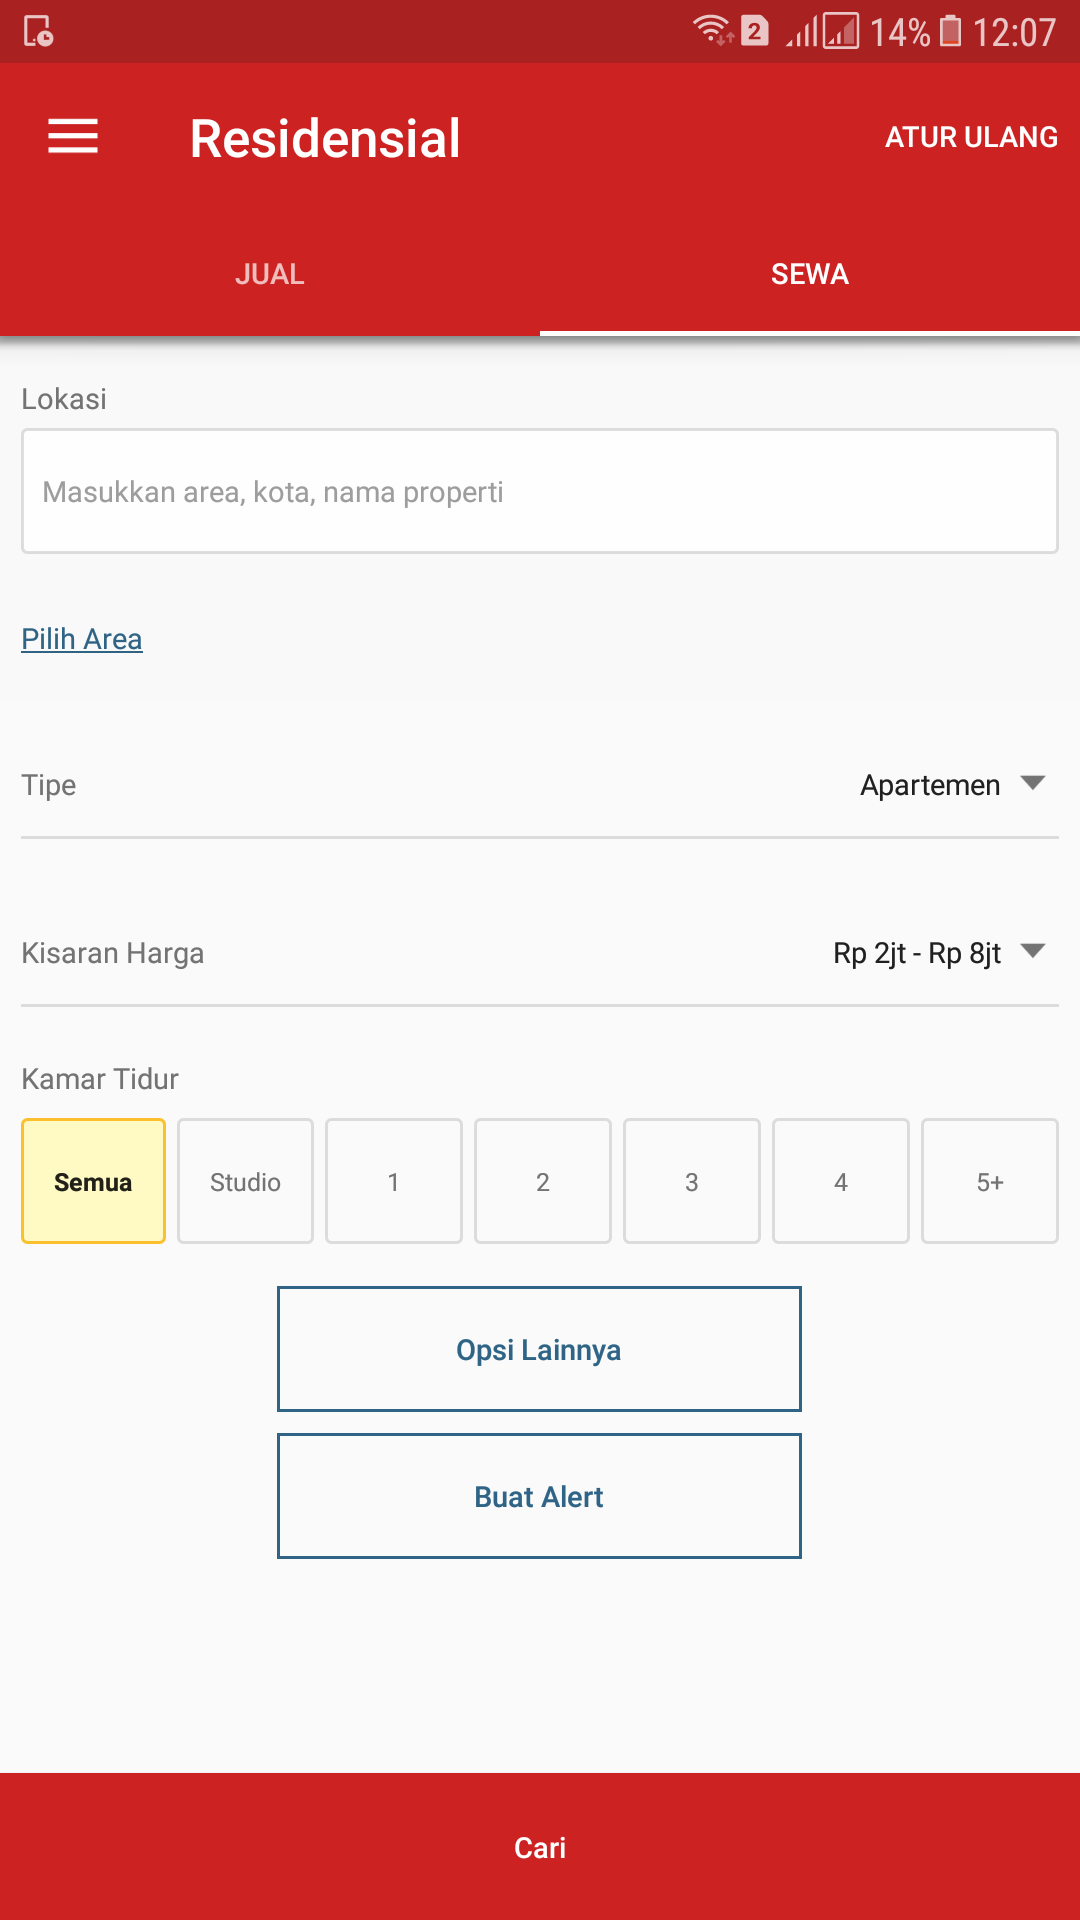The image size is (1080, 1920).
Task: Choose 2 bedrooms filter
Action: click(x=542, y=1181)
